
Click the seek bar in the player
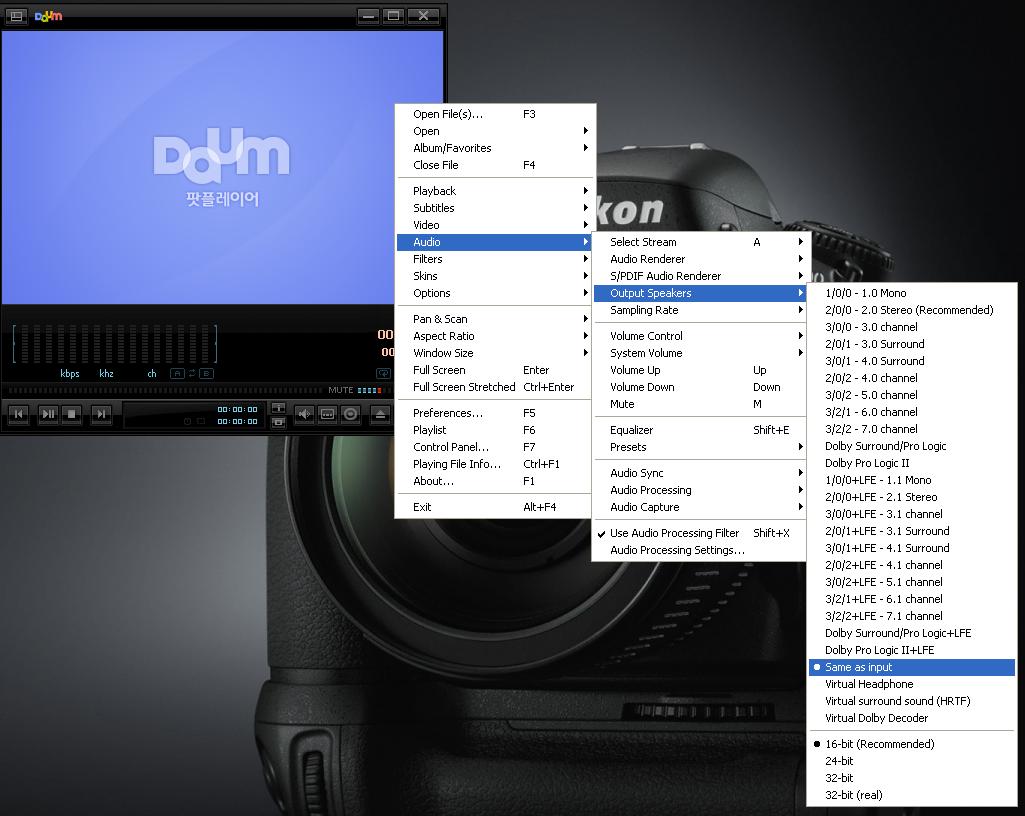tap(167, 390)
